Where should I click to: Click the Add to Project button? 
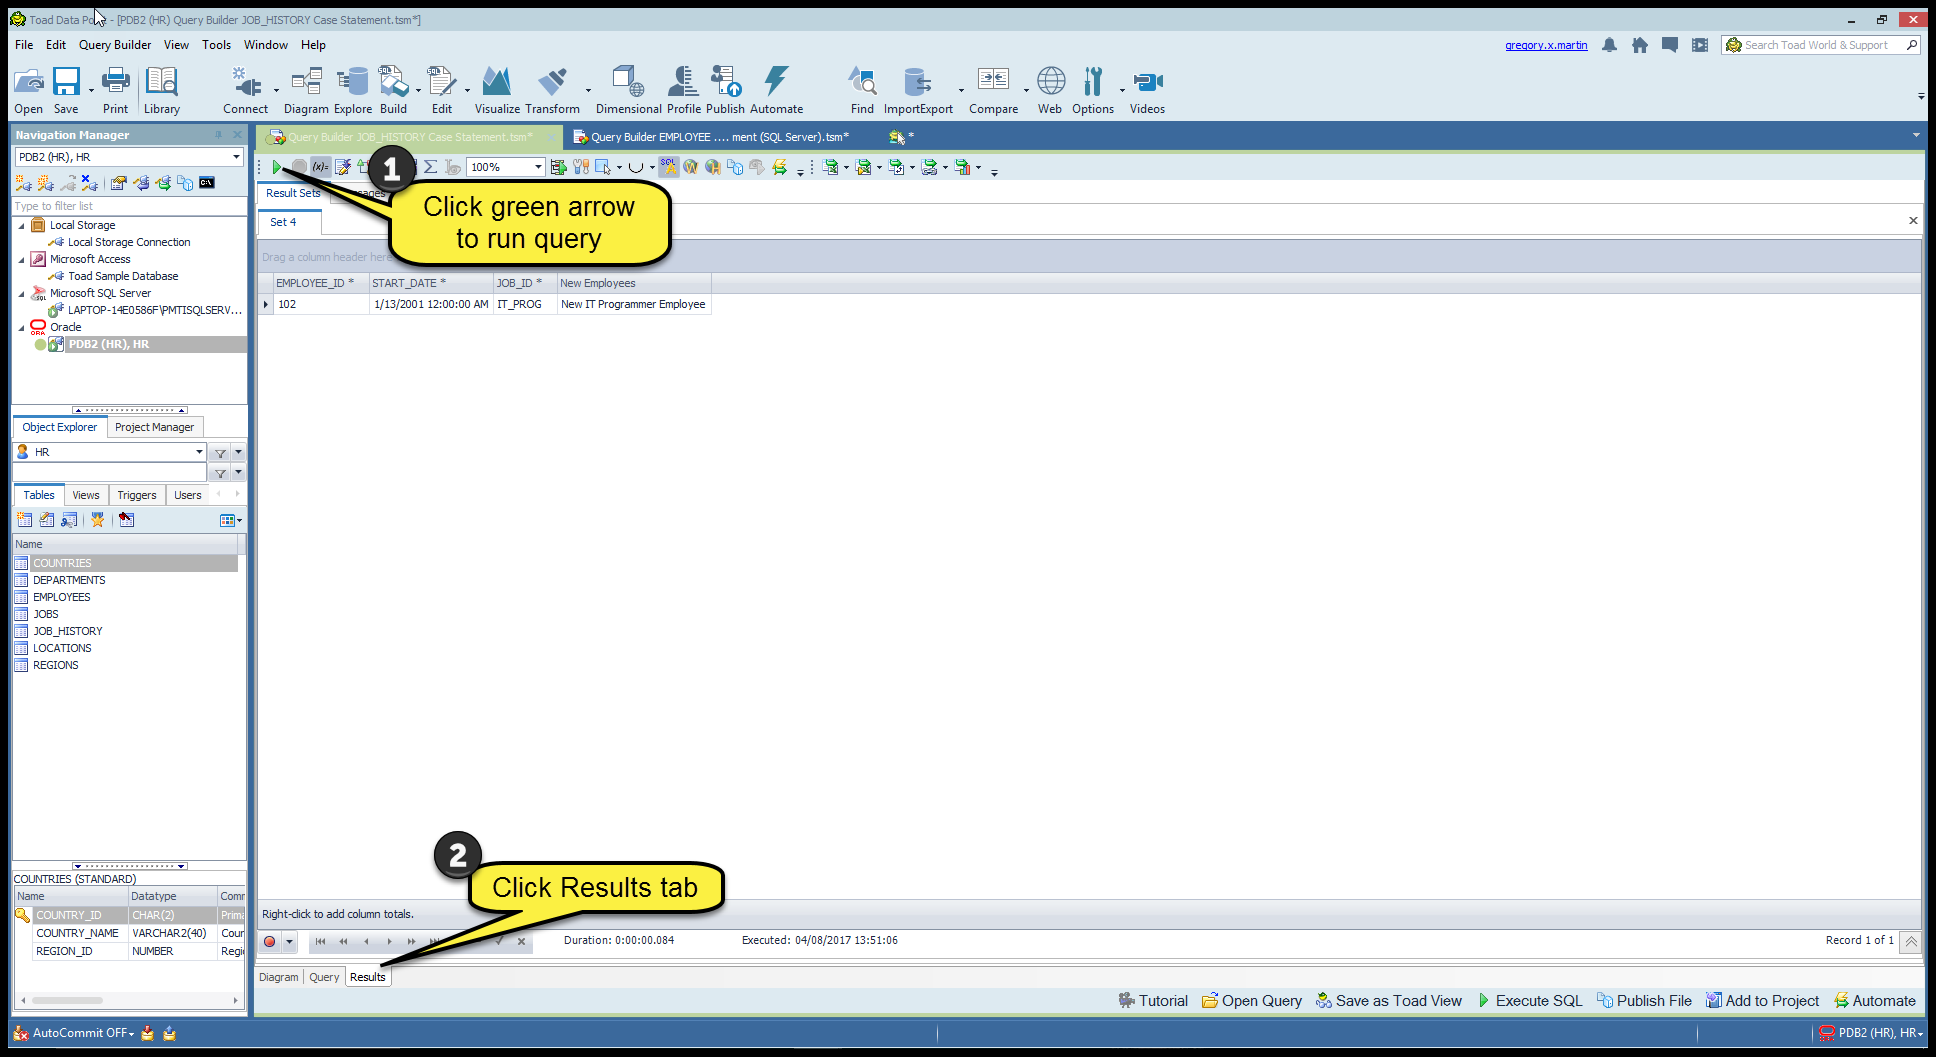click(x=1763, y=1001)
